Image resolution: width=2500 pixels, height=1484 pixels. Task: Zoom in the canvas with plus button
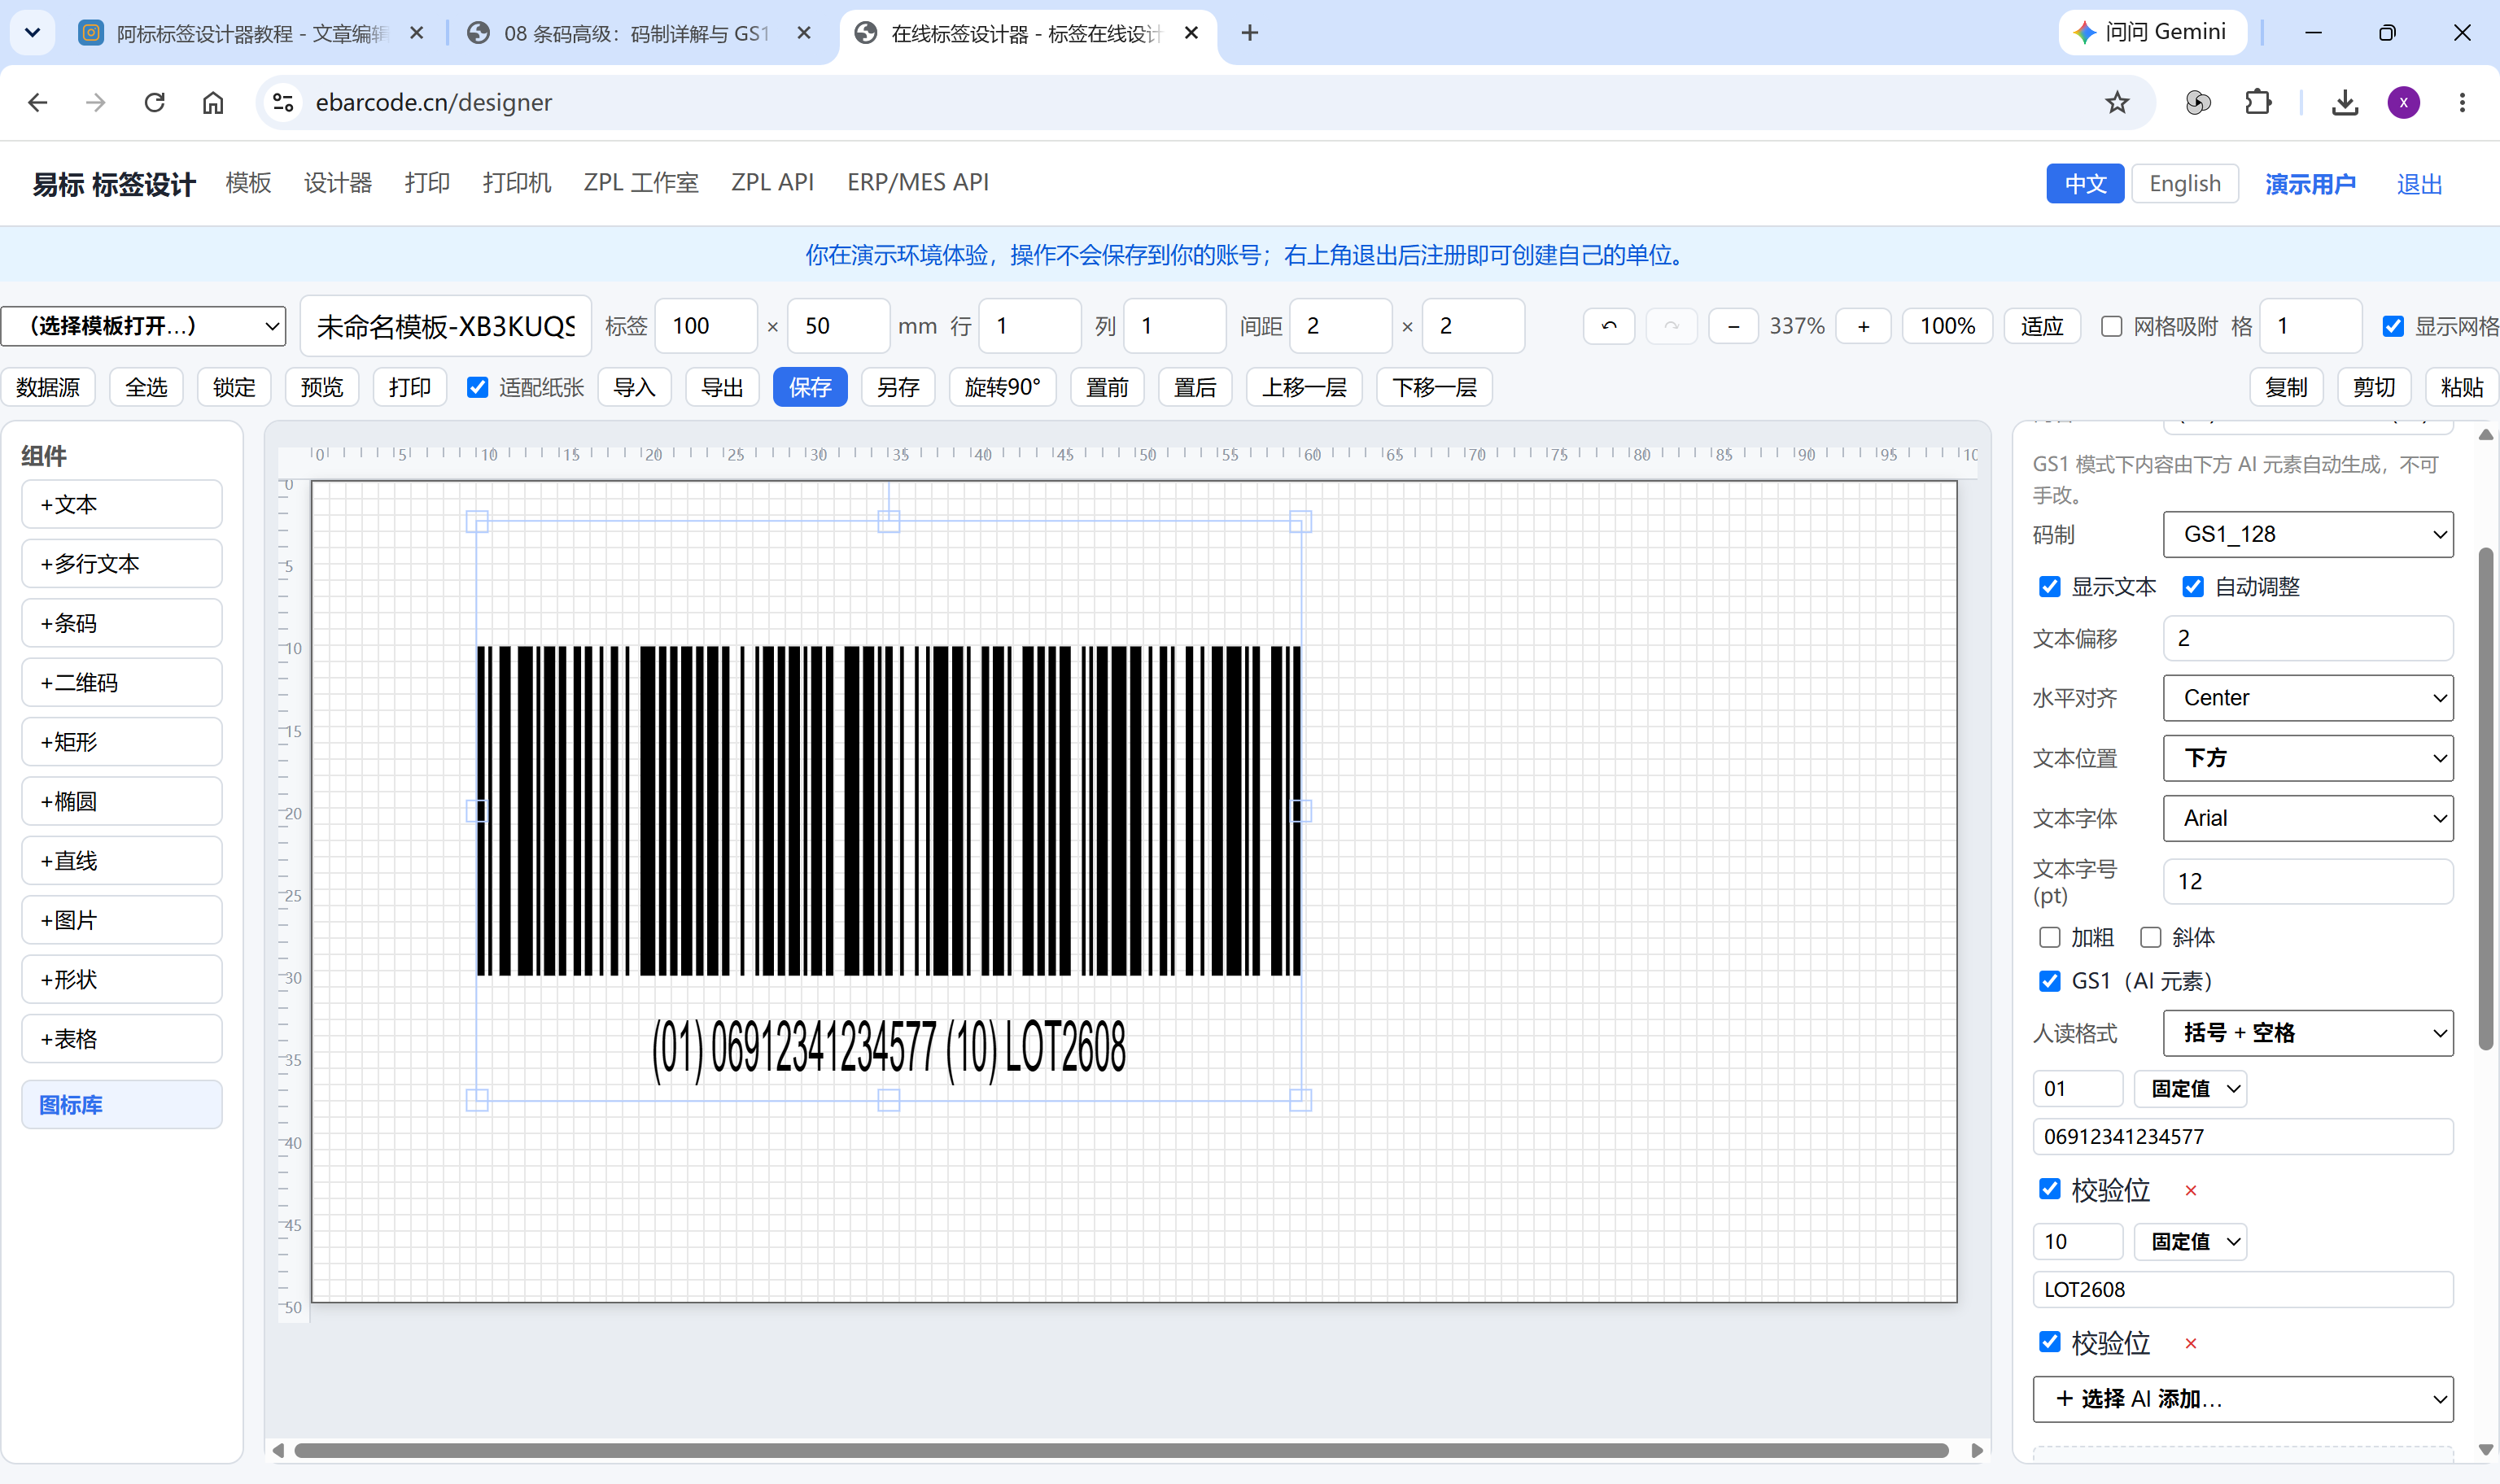pos(1863,326)
